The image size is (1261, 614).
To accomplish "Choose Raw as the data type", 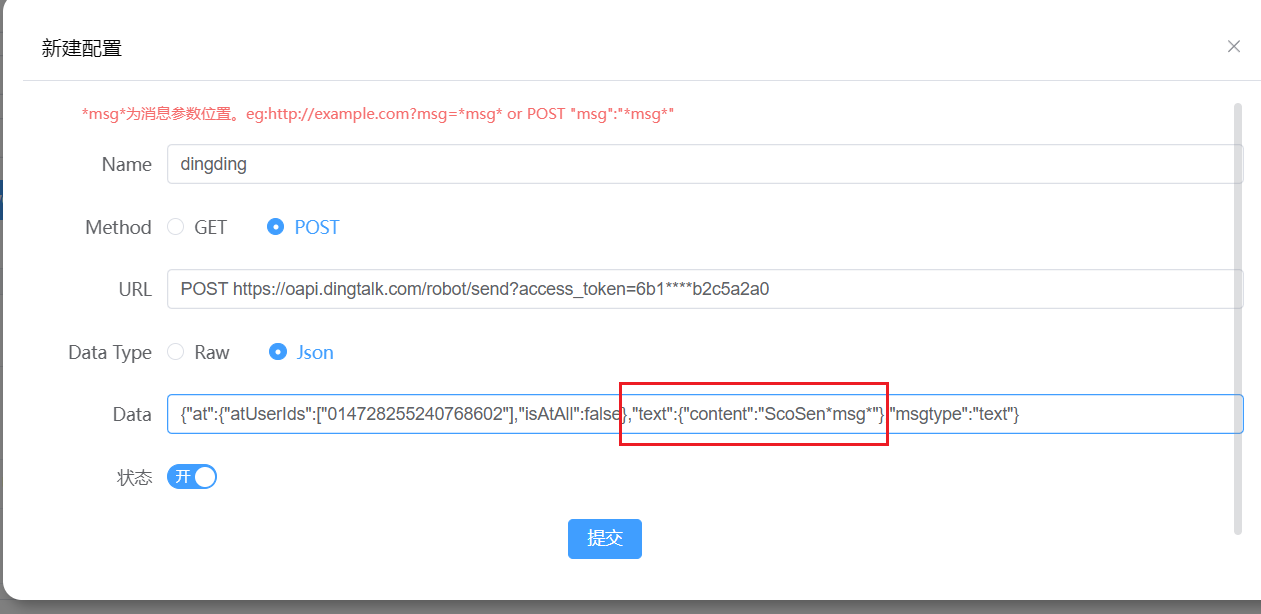I will point(176,352).
